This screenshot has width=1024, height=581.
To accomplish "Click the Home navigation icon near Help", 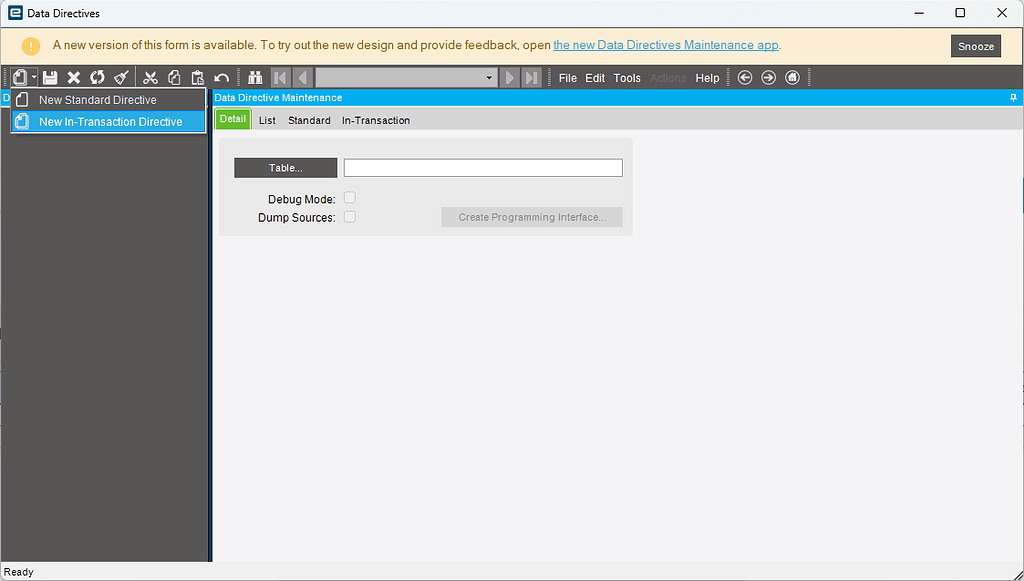I will pos(792,77).
